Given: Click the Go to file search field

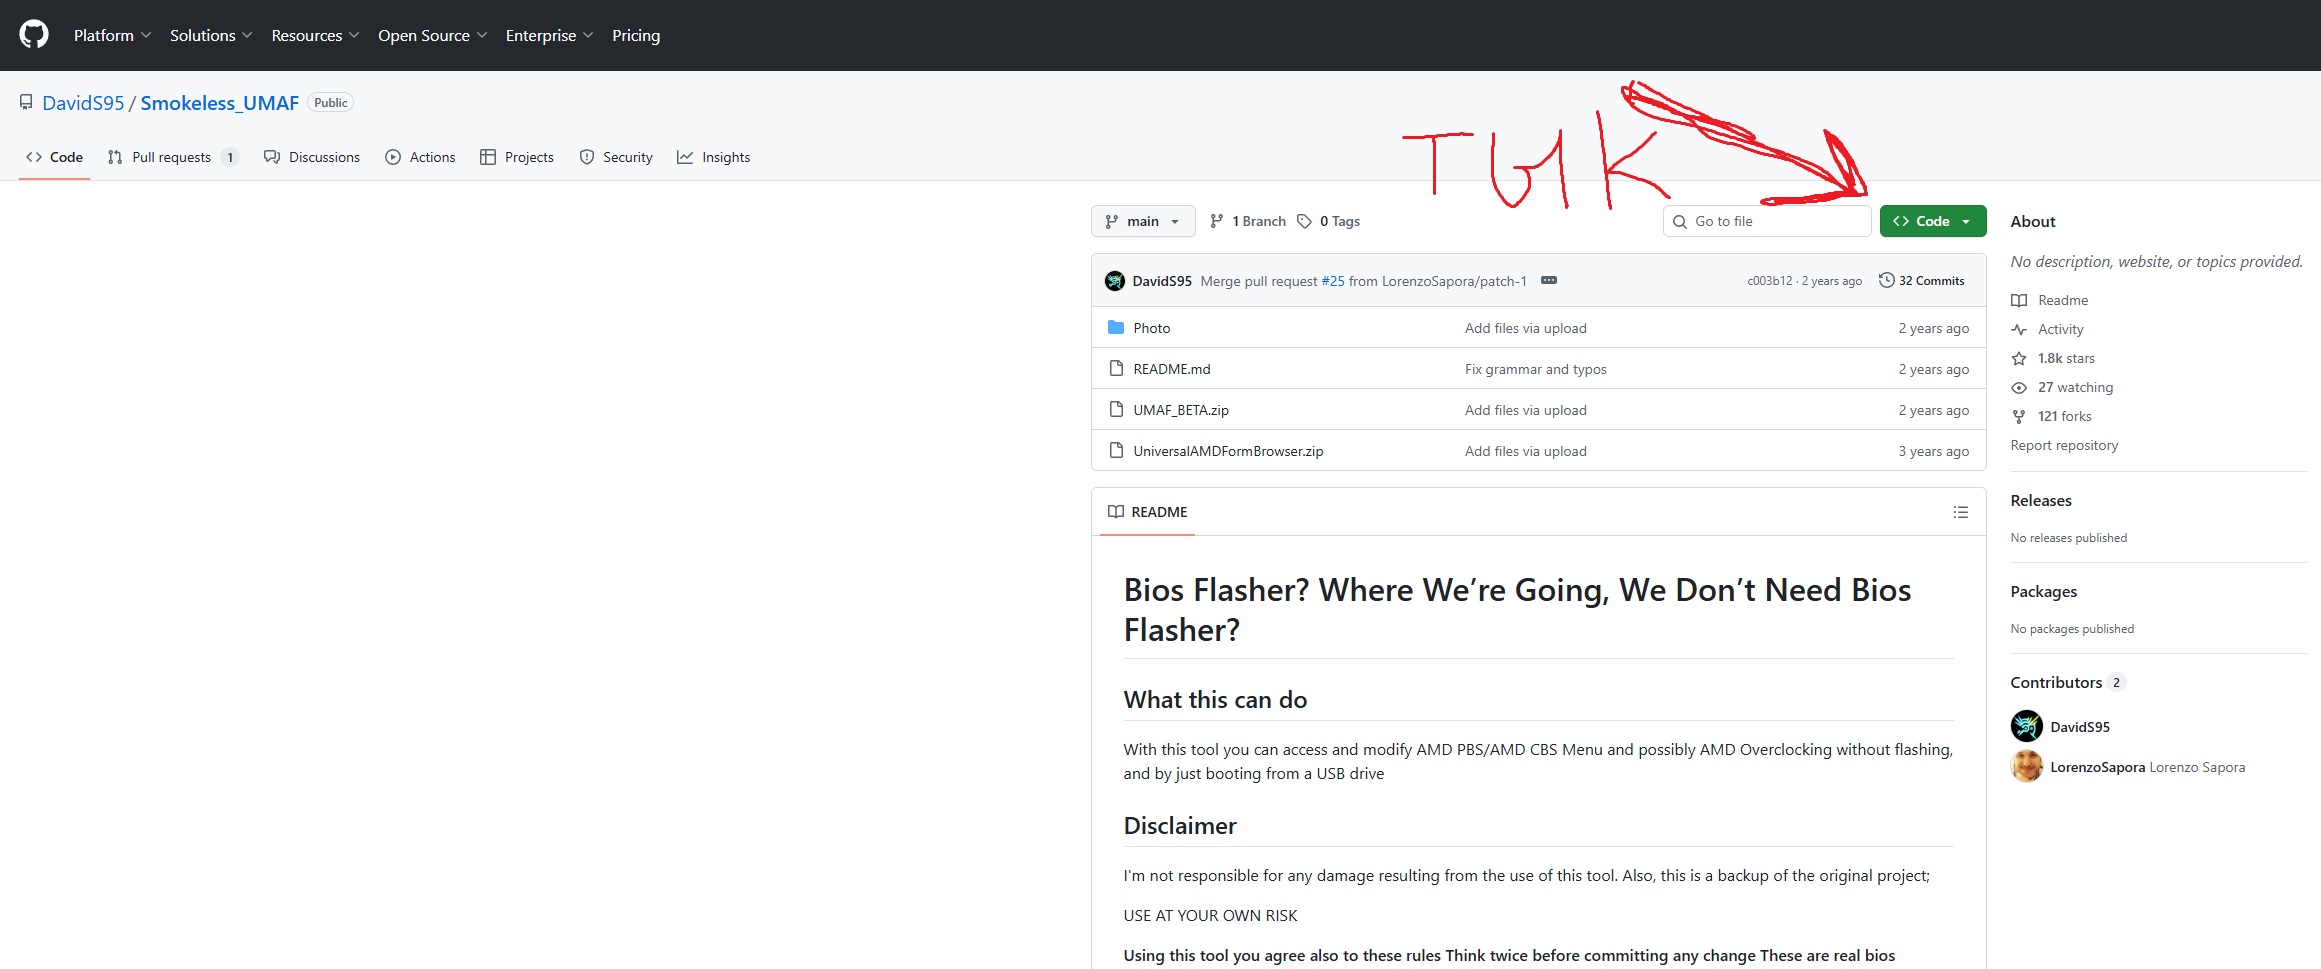Looking at the screenshot, I should tap(1767, 221).
